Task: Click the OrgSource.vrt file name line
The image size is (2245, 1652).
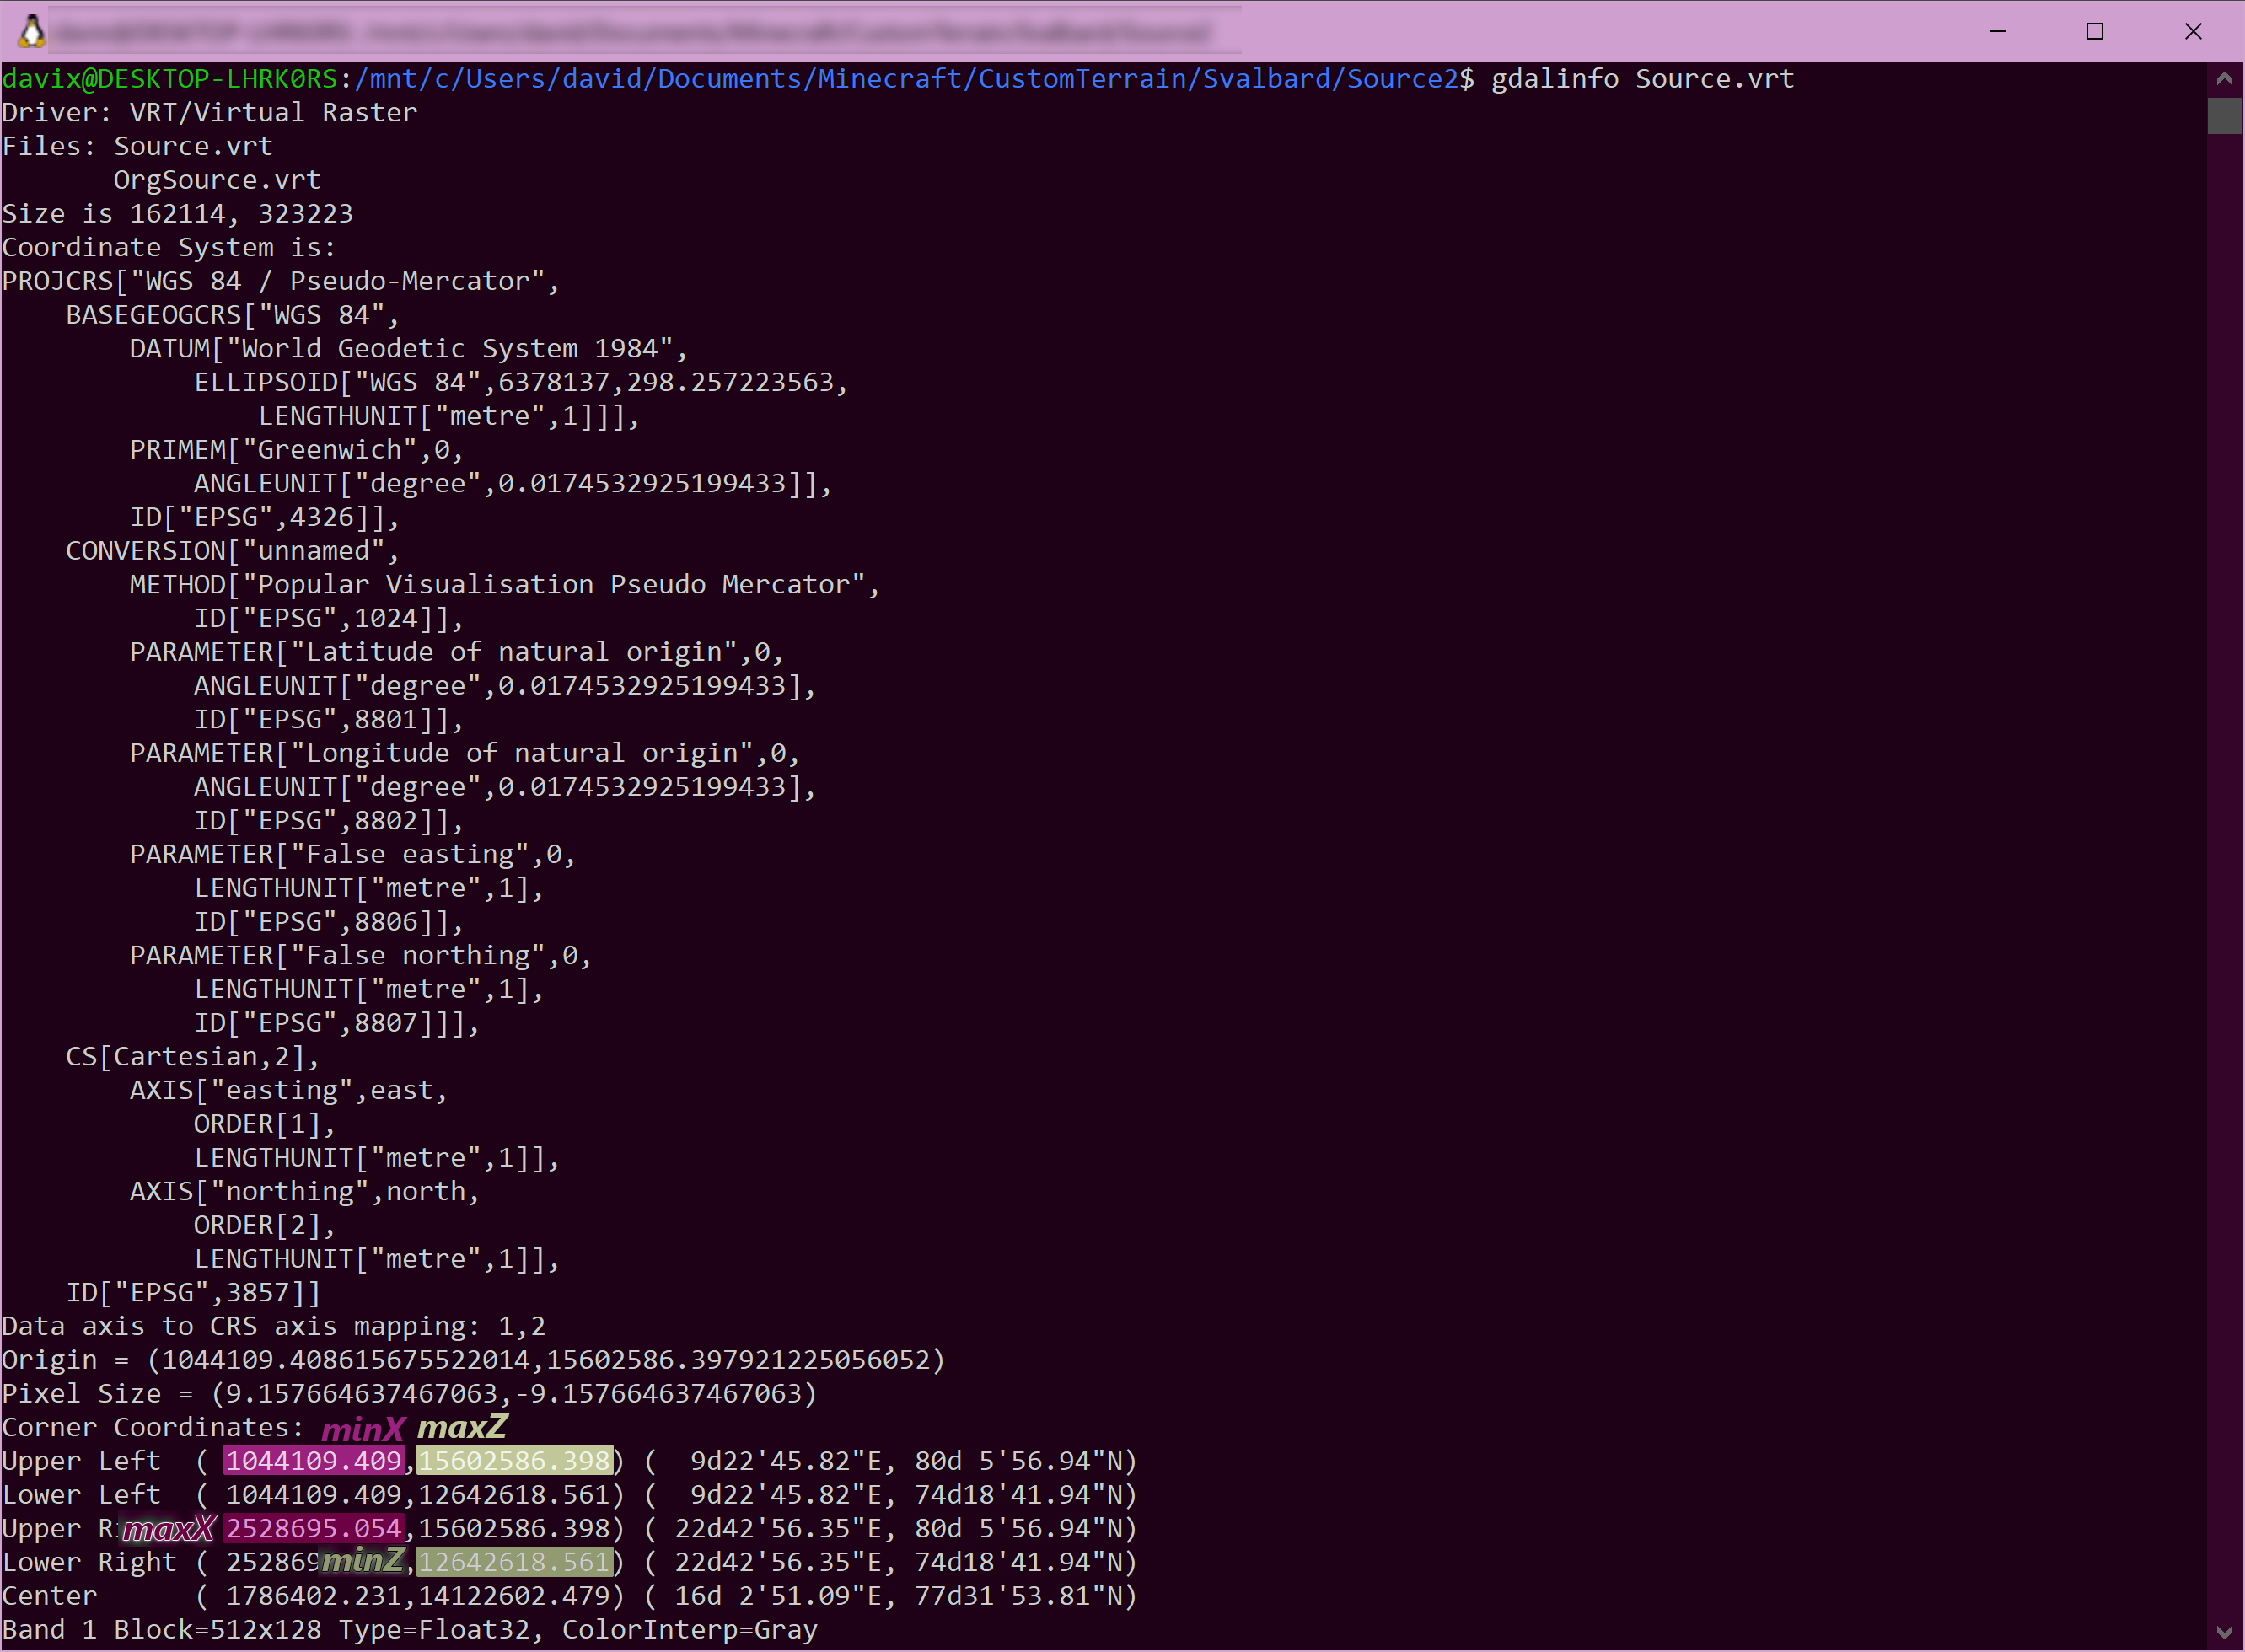Action: tap(217, 180)
